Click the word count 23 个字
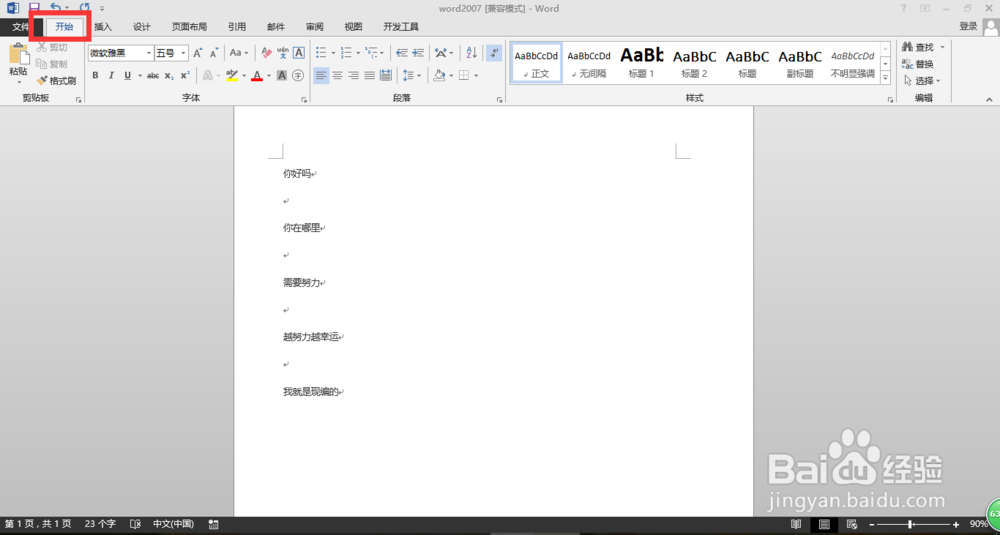This screenshot has width=1000, height=535. (x=100, y=524)
